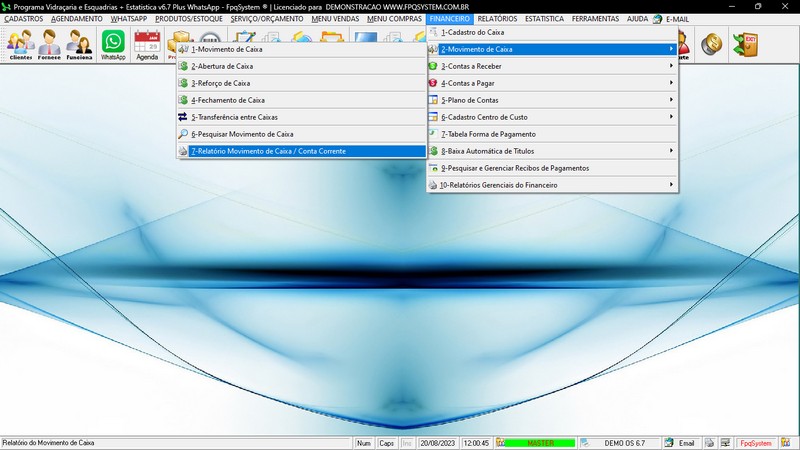The image size is (800, 450).
Task: Click the Email status bar icon
Action: pos(680,443)
